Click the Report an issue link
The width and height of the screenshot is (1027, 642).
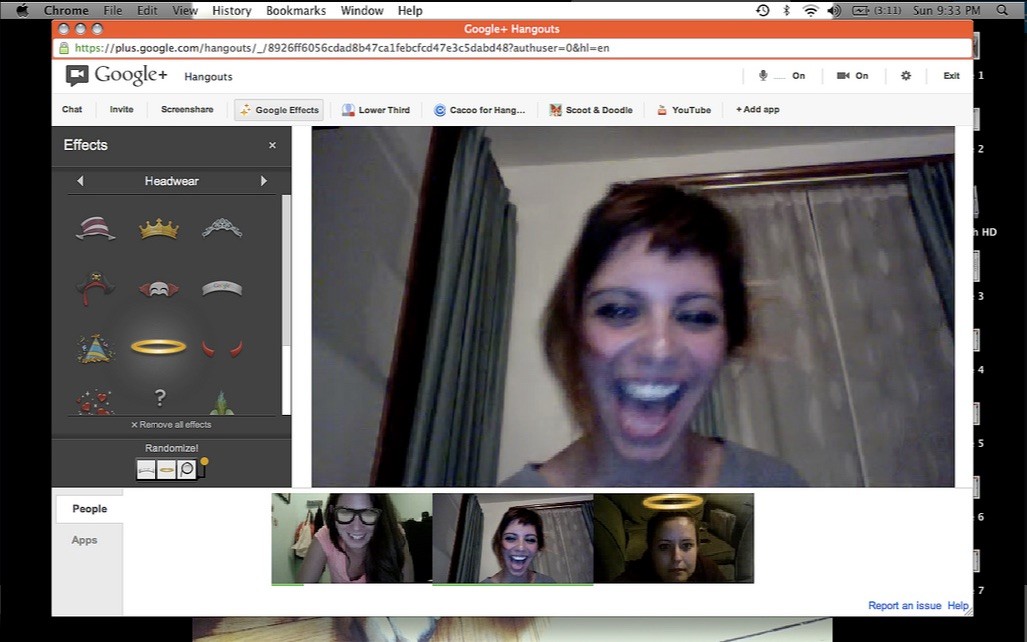click(904, 606)
